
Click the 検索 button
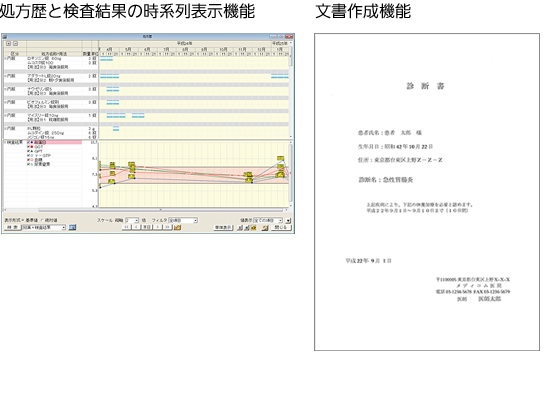(12, 228)
